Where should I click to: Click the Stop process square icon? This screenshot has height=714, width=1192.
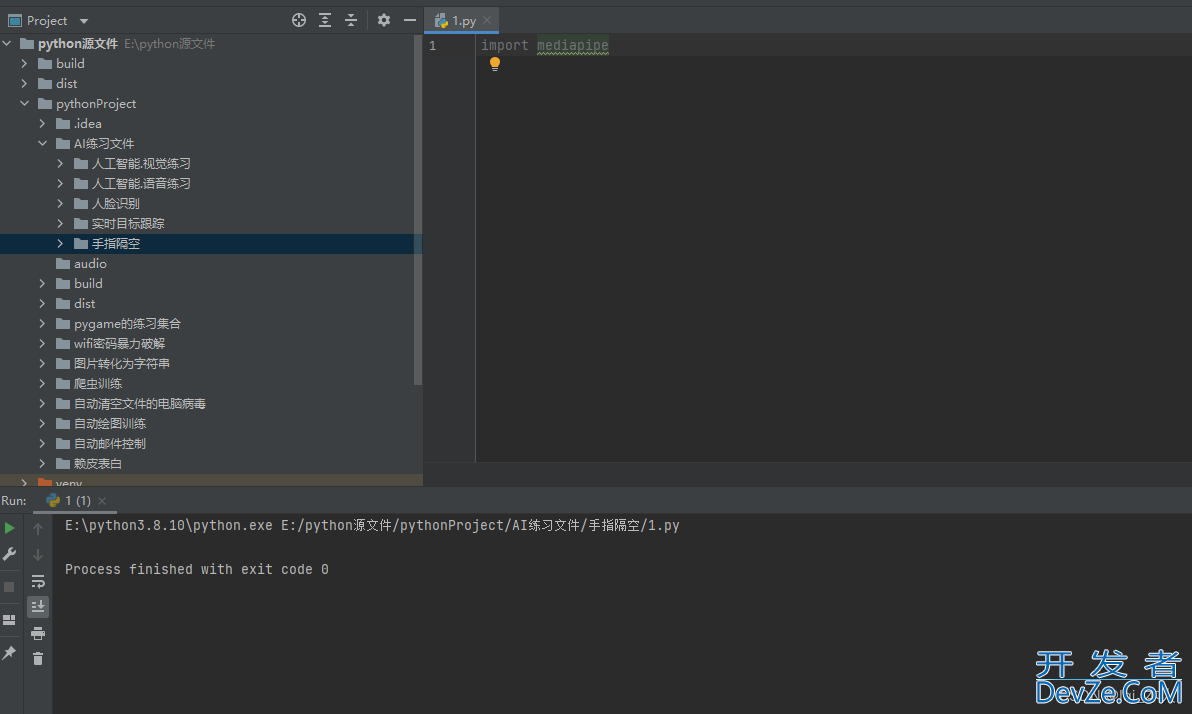(9, 587)
